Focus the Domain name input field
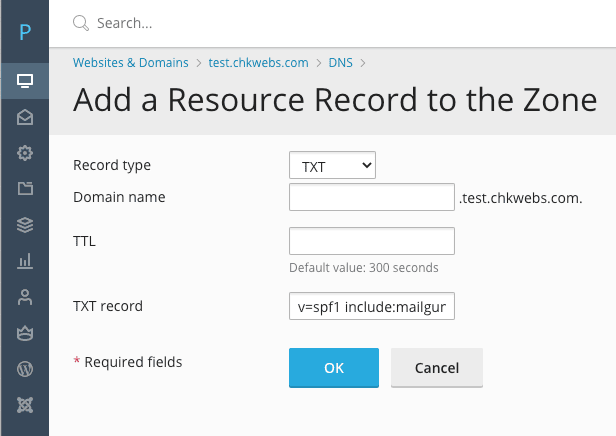The image size is (616, 436). [x=372, y=197]
